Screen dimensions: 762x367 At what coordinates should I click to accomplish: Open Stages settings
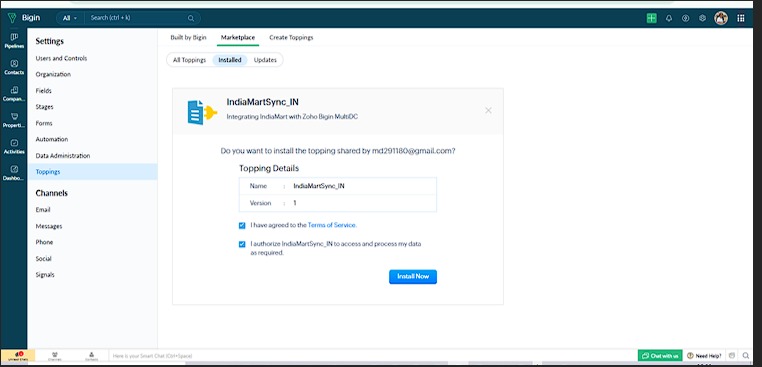pos(44,107)
